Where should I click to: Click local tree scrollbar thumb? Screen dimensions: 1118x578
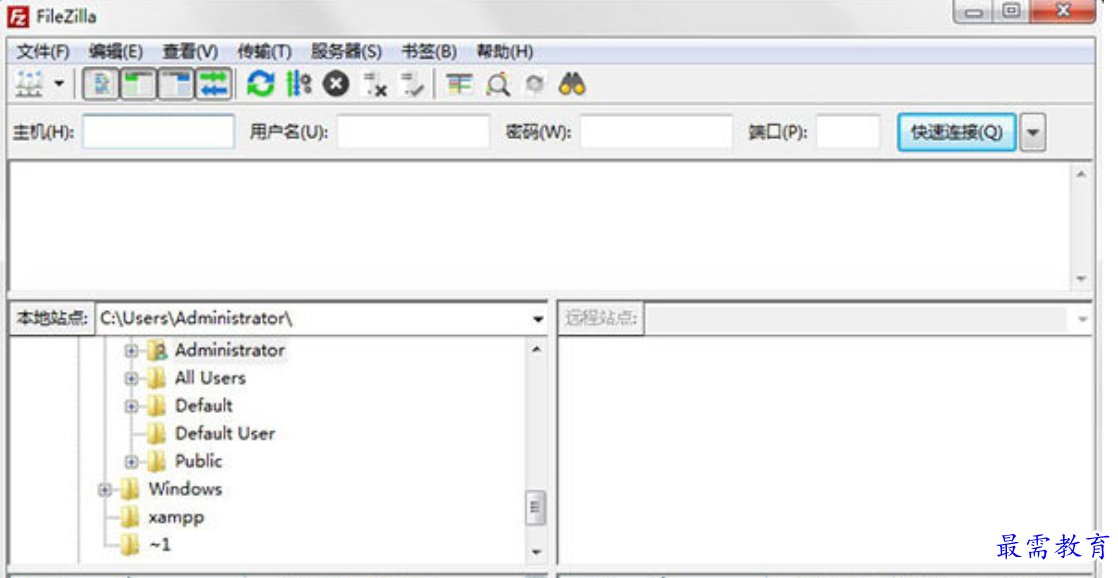536,507
